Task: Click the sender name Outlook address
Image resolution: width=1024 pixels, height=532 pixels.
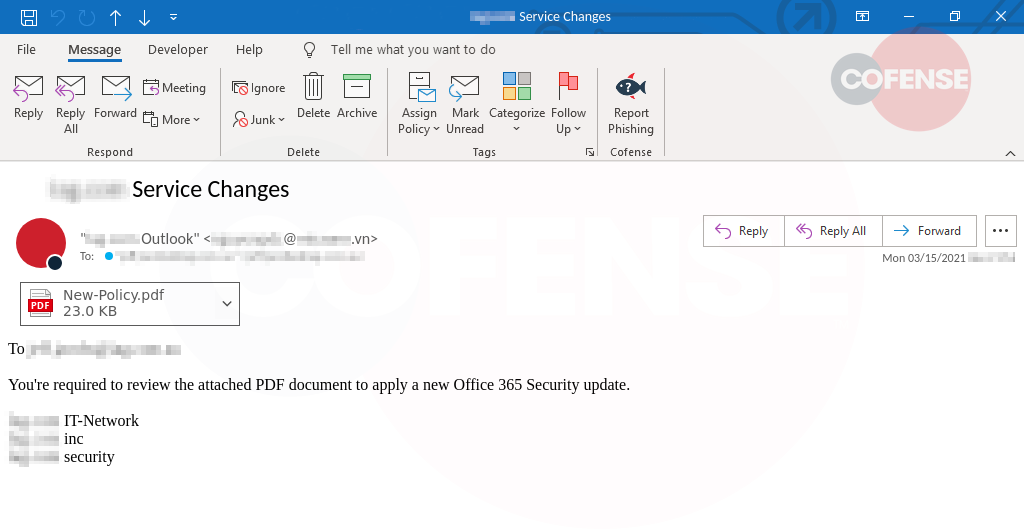Action: [x=229, y=239]
